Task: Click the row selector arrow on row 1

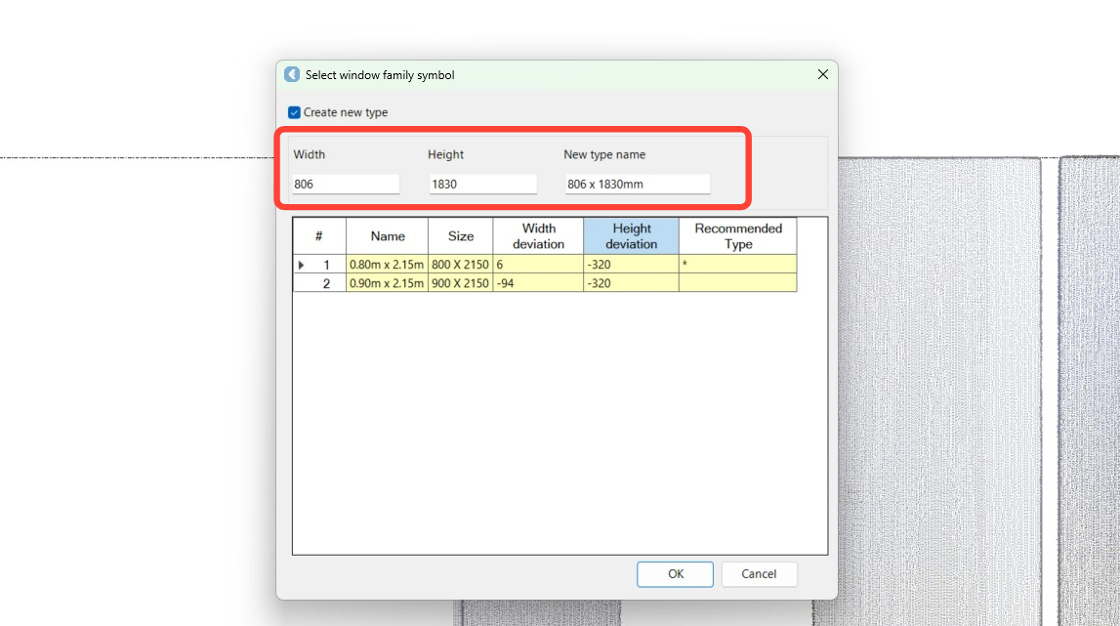Action: pos(302,264)
